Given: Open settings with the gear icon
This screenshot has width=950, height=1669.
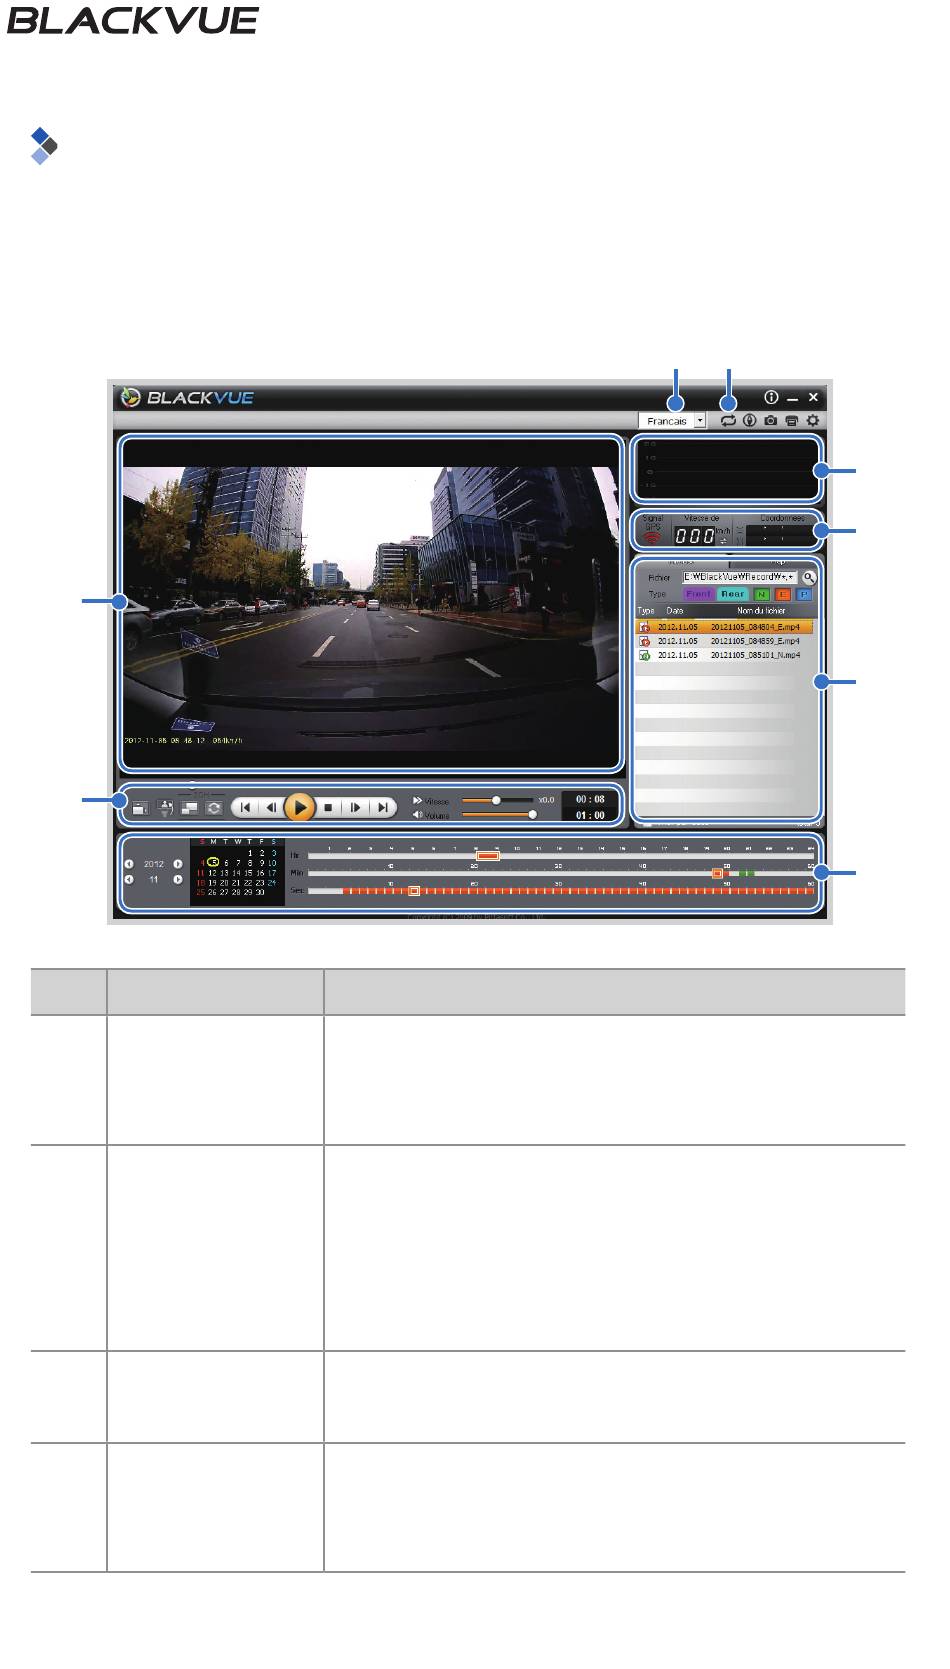Looking at the screenshot, I should (x=813, y=421).
